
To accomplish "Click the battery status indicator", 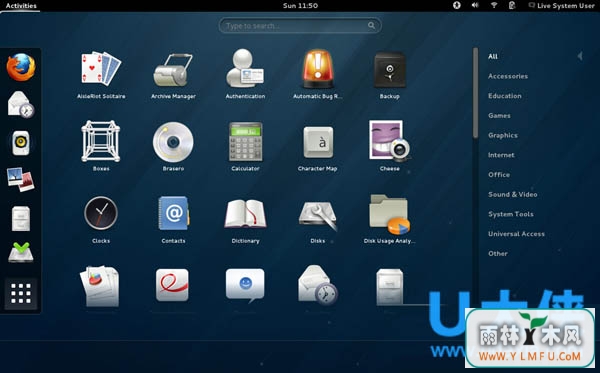I will tap(512, 5).
